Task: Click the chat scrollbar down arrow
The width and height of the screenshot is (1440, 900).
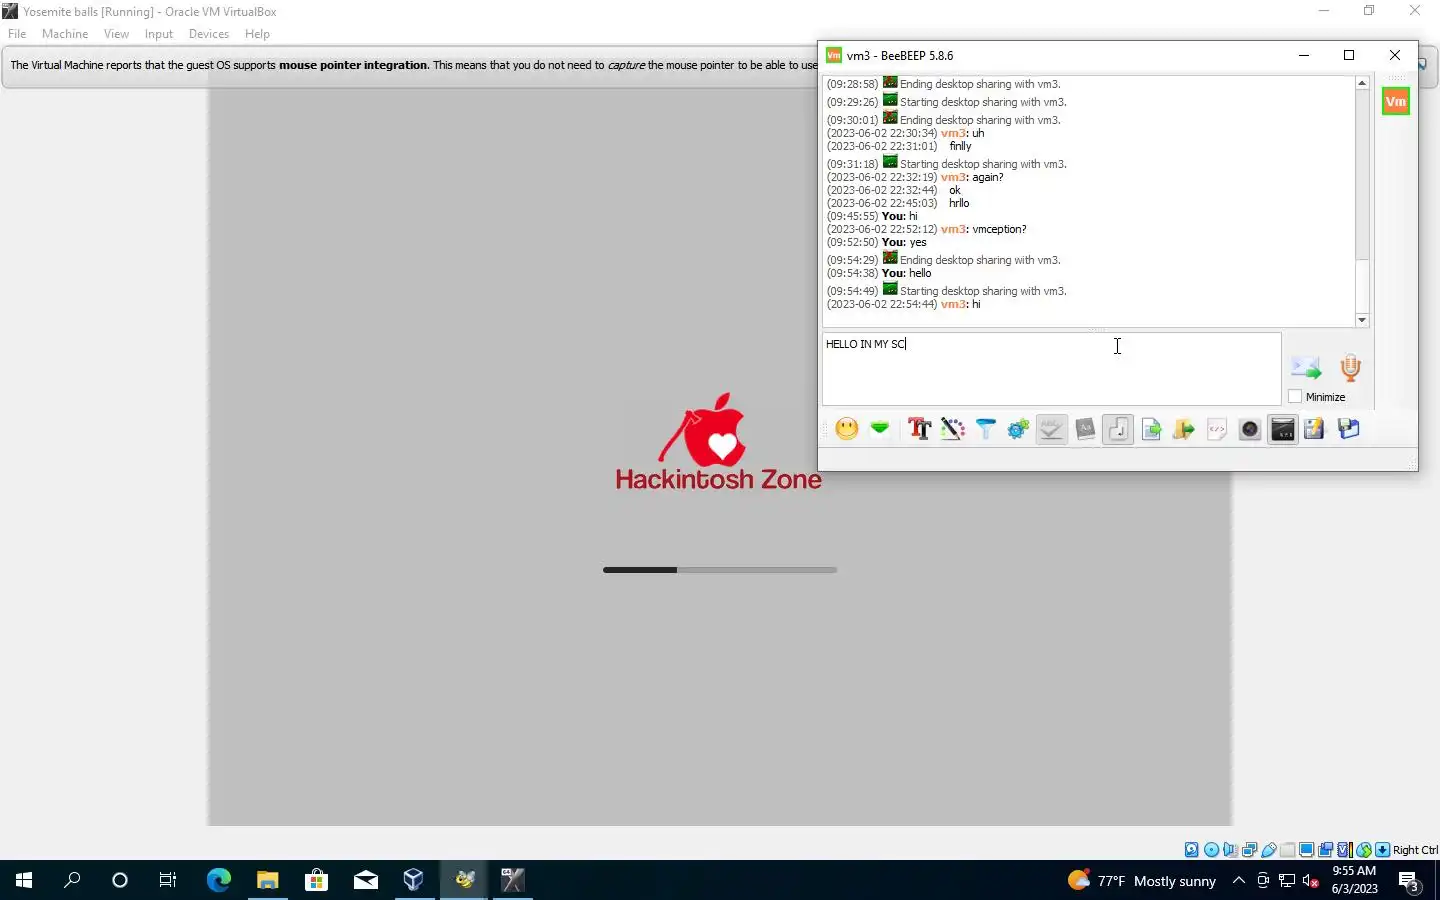Action: pos(1362,320)
